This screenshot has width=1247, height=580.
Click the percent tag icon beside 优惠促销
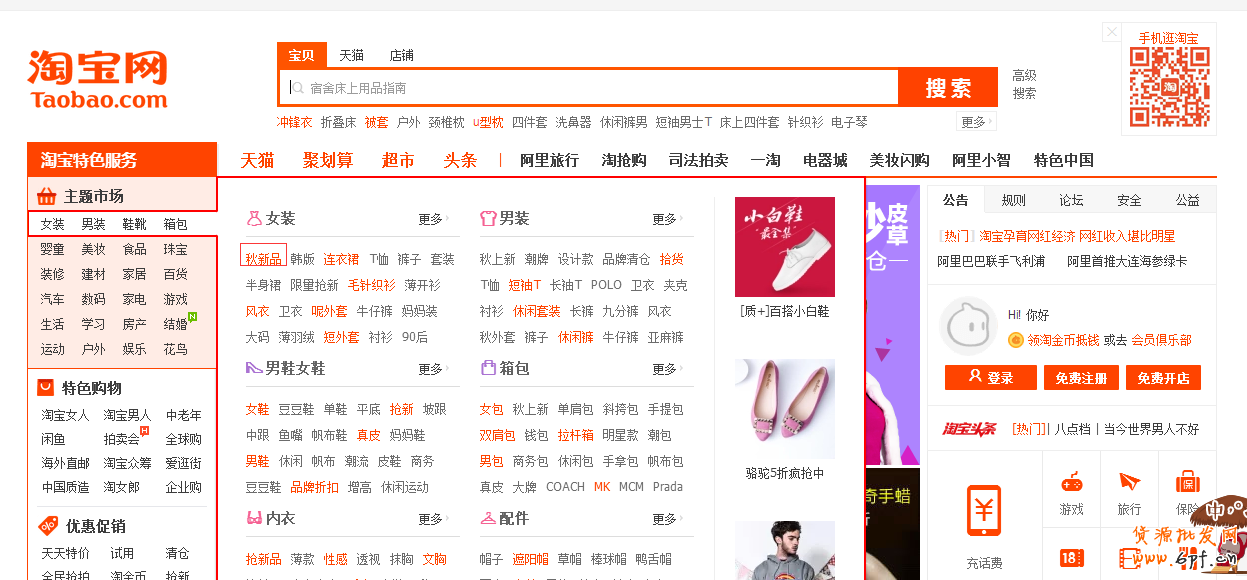[47, 525]
